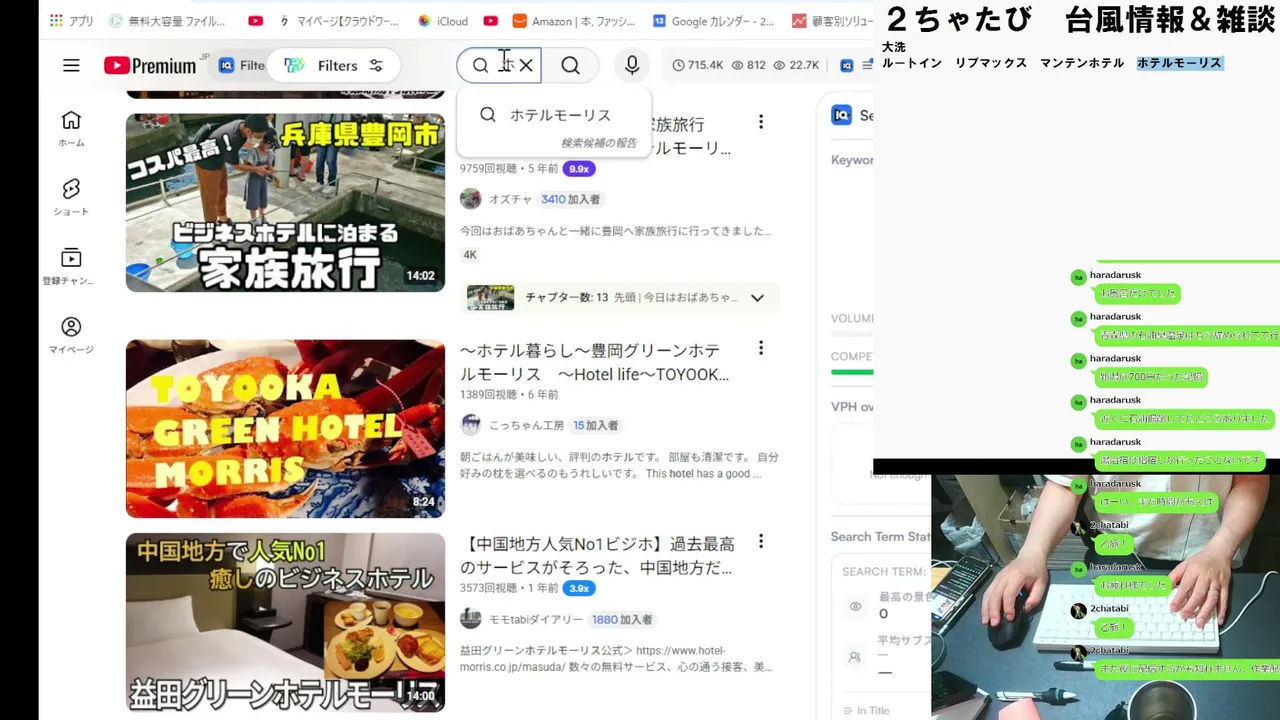Open マイページ in the sidebar
Screen dimensions: 1280x720
pyautogui.click(x=71, y=335)
